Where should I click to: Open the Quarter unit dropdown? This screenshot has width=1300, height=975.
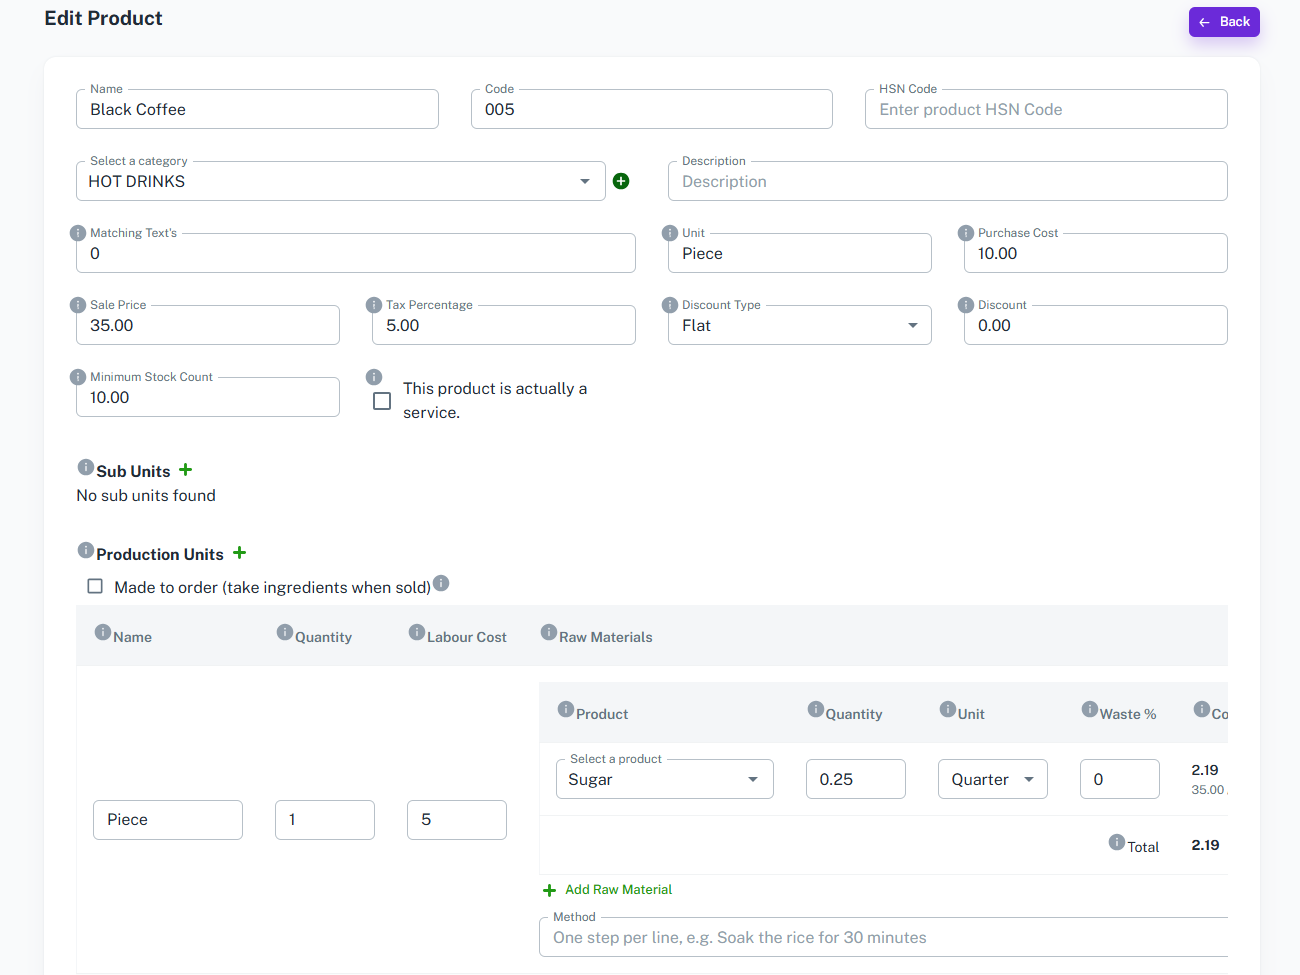(993, 779)
